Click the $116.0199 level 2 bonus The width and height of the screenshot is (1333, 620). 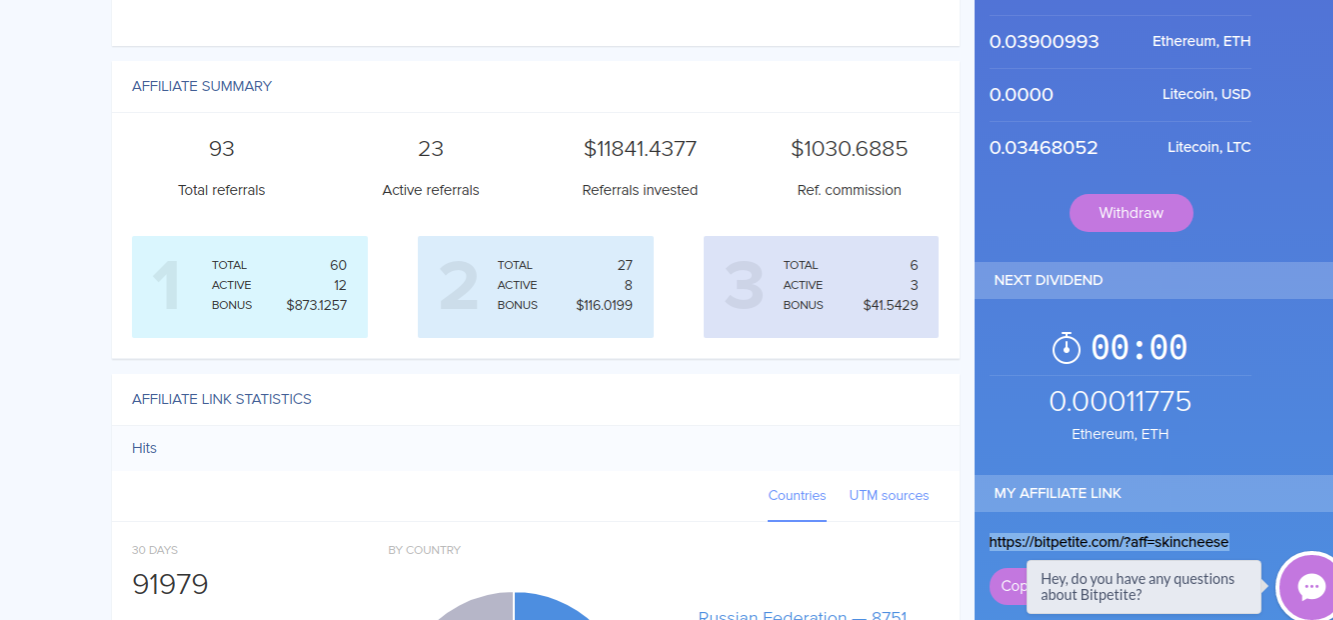(604, 305)
